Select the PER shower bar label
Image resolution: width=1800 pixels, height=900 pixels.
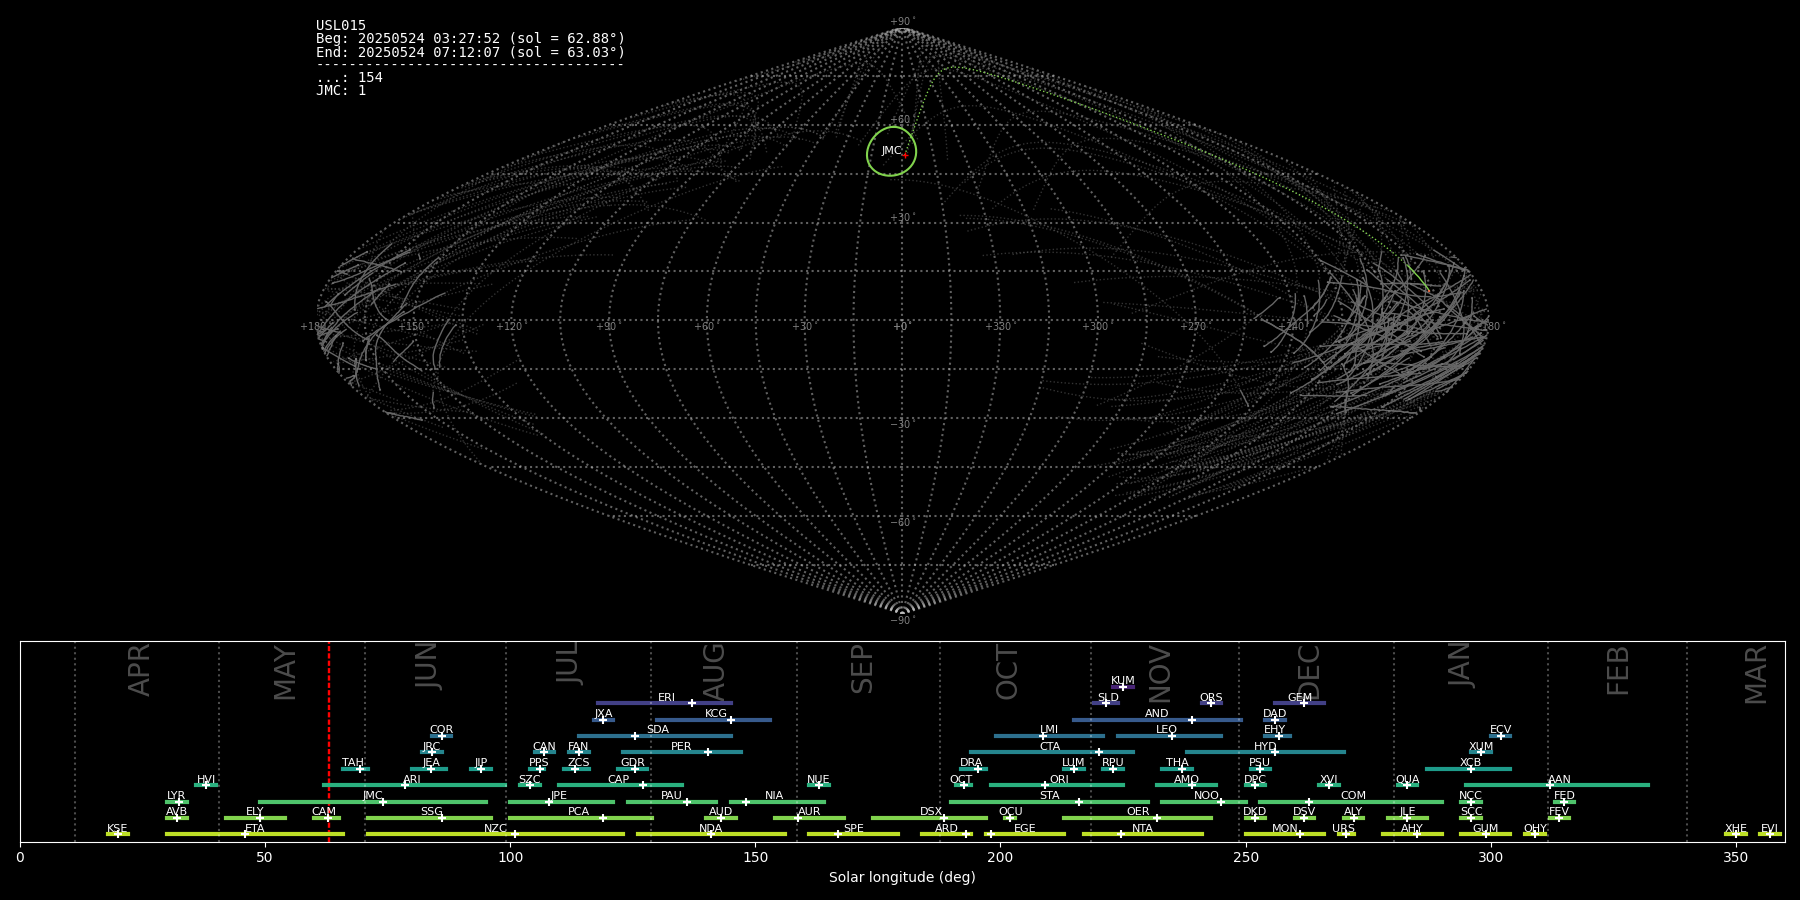[681, 746]
